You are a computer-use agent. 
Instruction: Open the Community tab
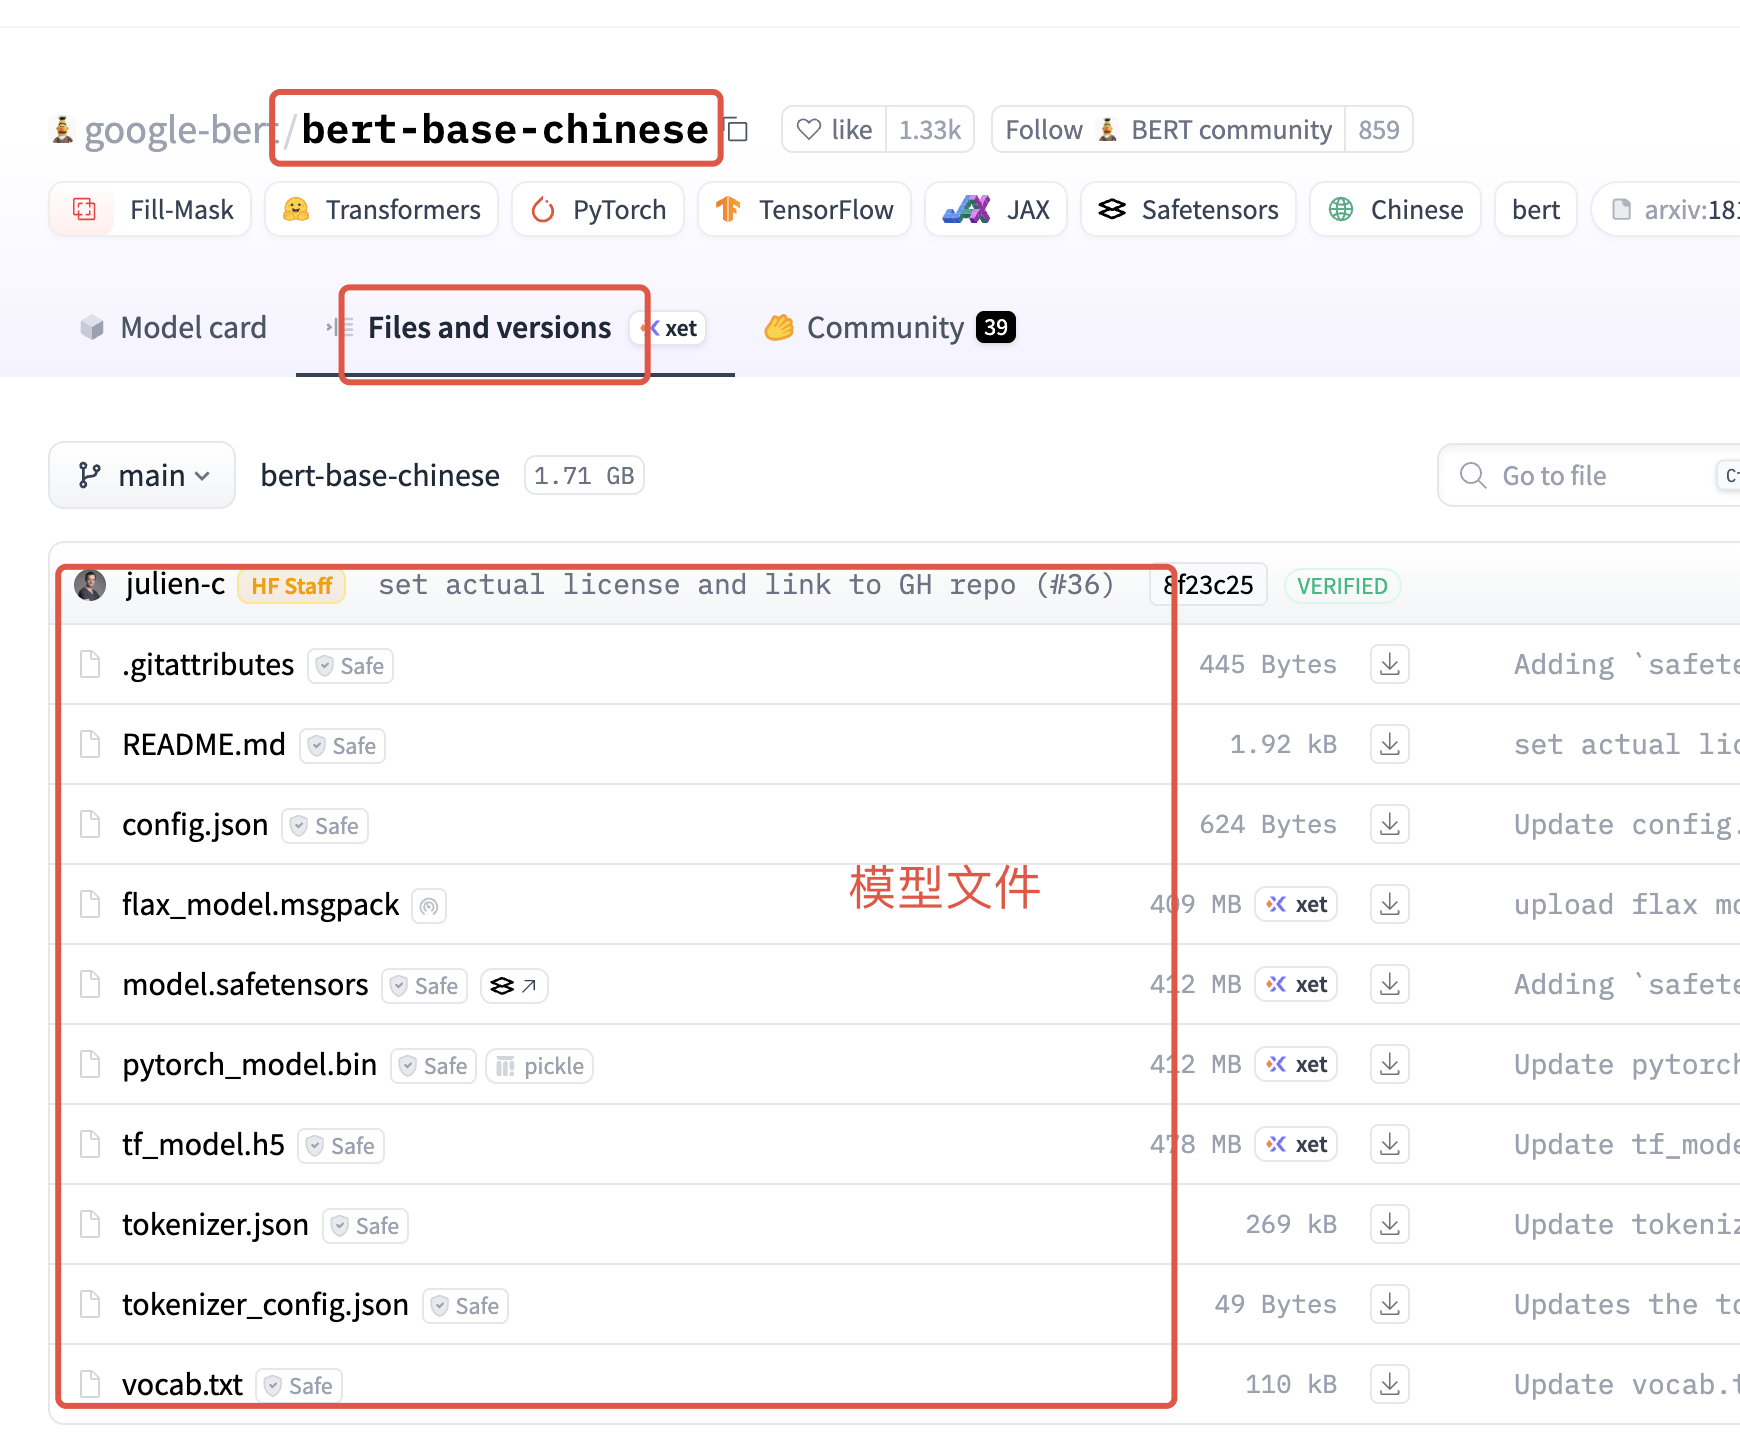[x=890, y=328]
